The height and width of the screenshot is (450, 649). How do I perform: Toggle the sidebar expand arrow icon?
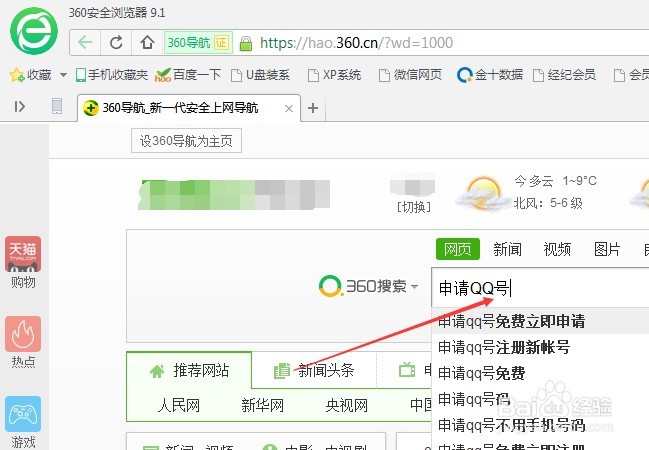click(19, 107)
